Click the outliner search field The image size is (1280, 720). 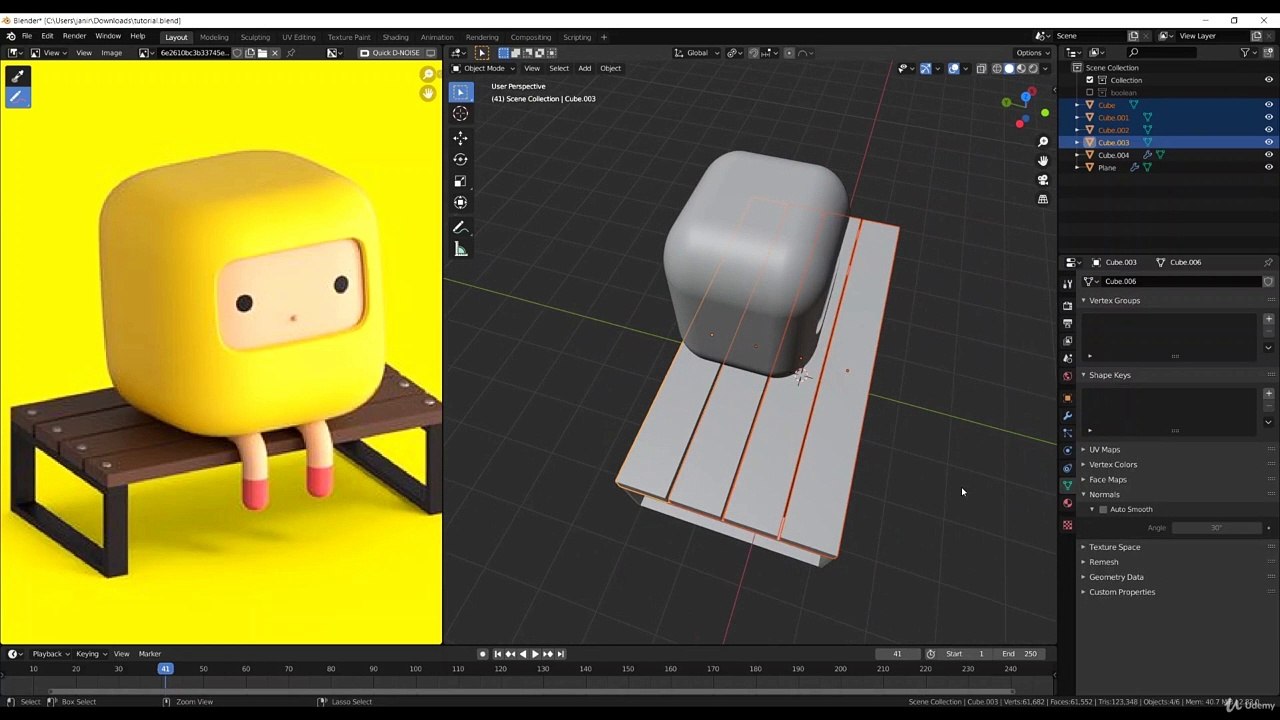(x=1178, y=53)
